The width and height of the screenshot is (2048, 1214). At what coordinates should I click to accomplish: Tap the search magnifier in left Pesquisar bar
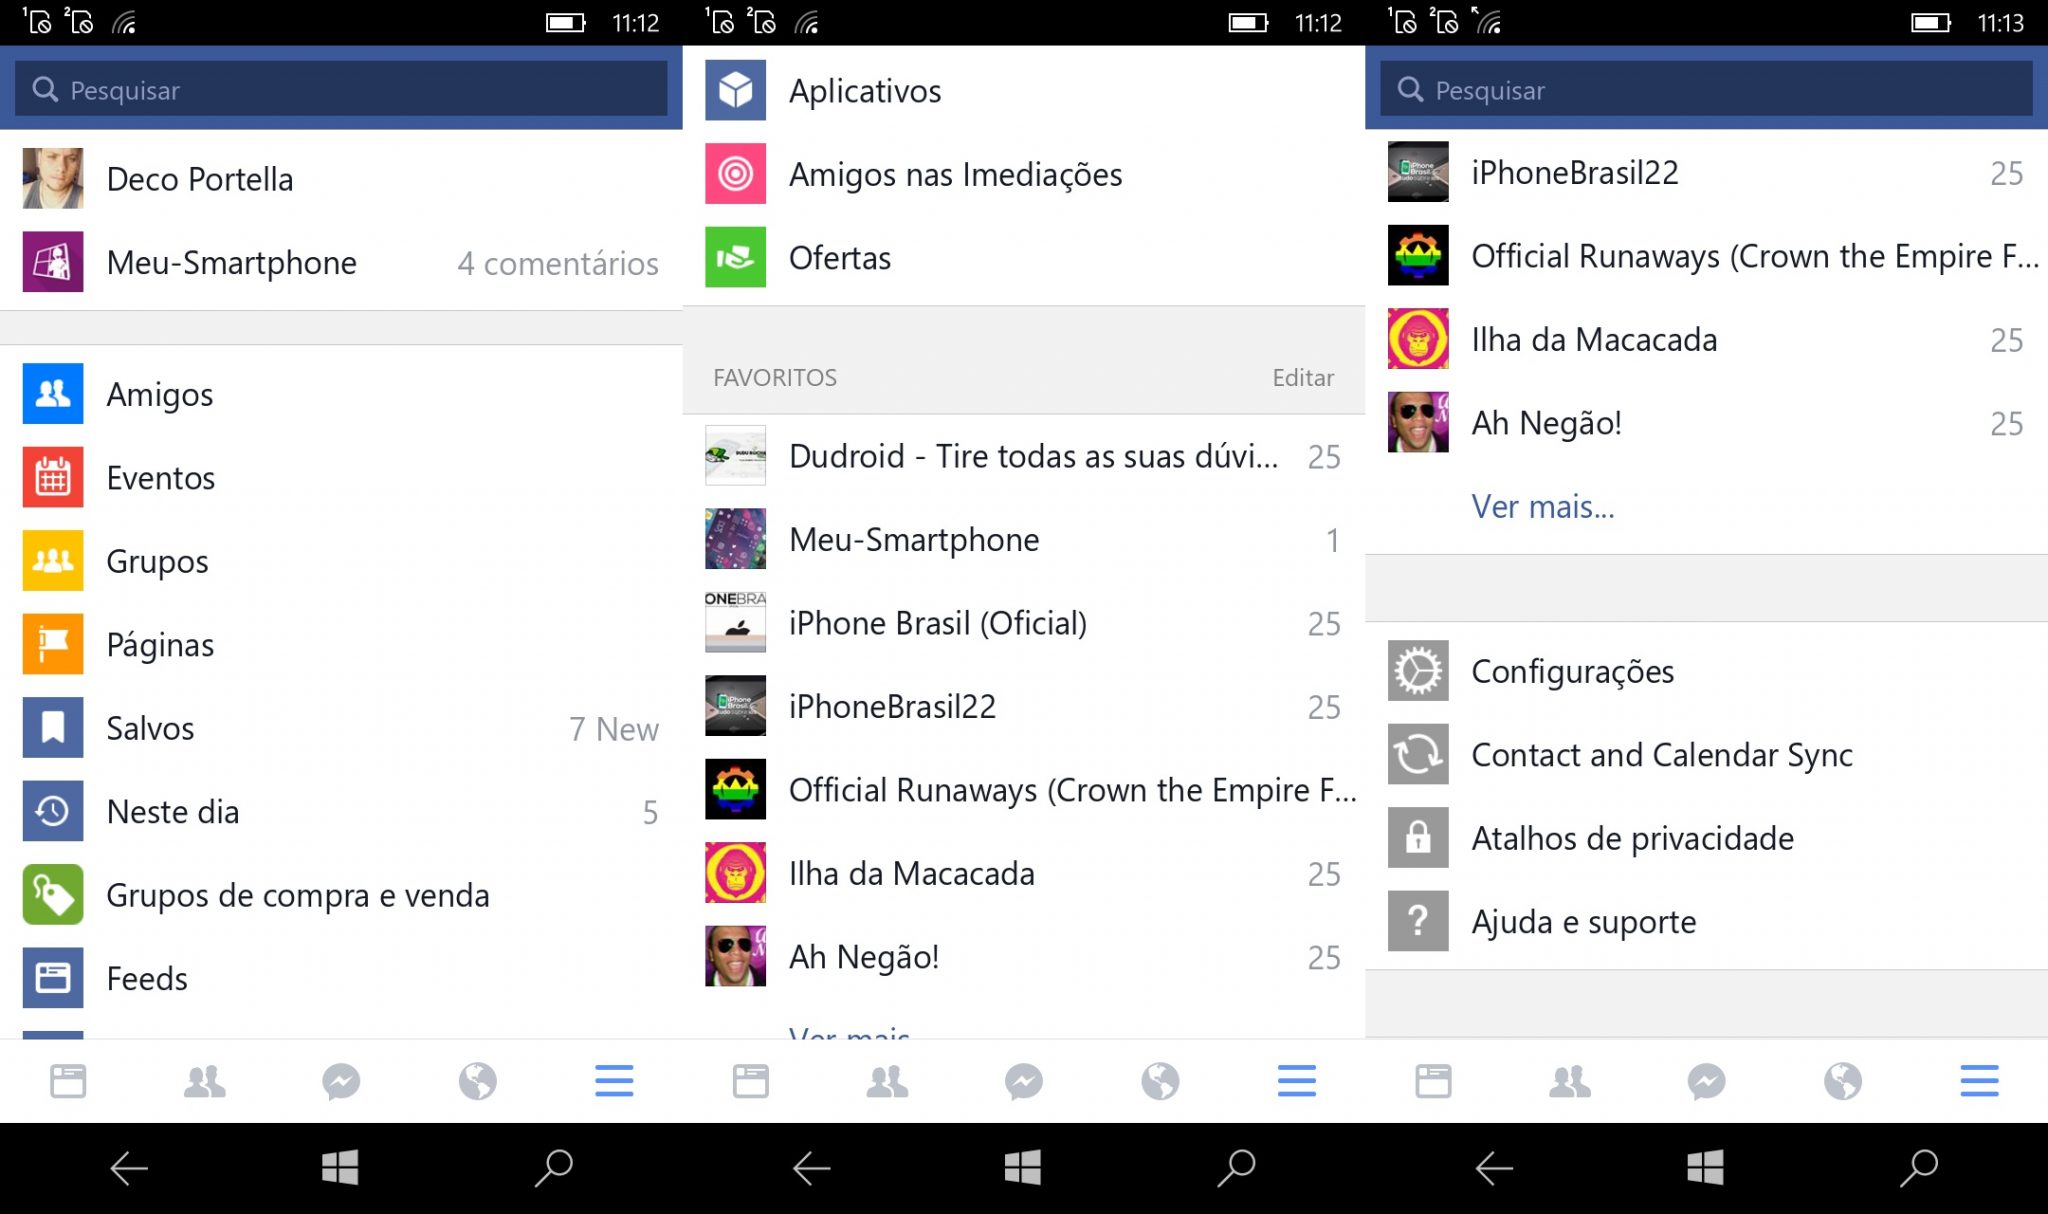pos(45,89)
